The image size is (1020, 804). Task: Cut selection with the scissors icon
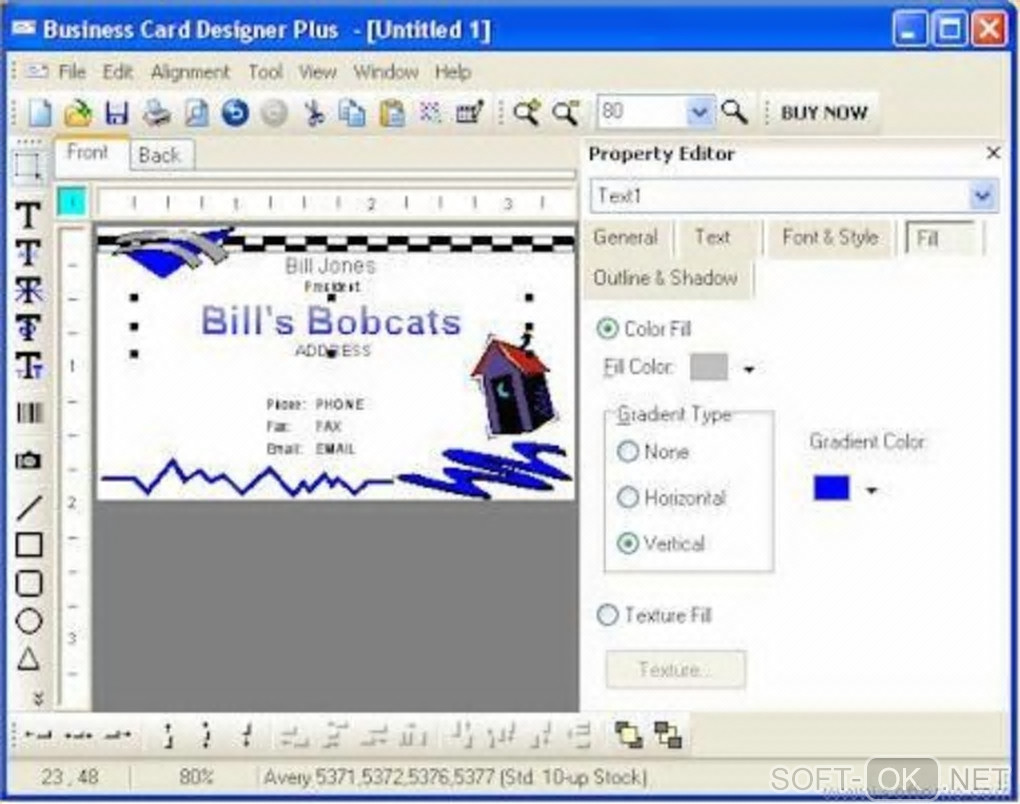click(314, 113)
